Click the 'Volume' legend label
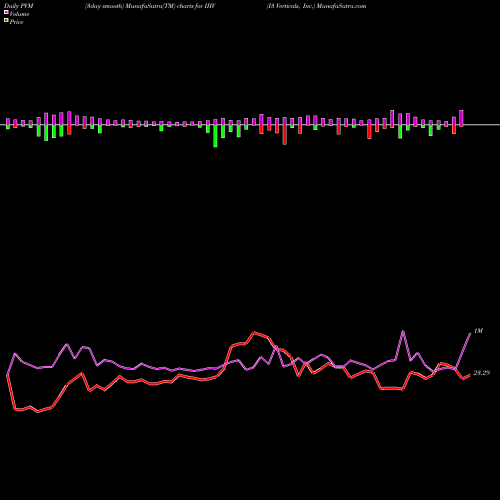 pyautogui.click(x=19, y=14)
